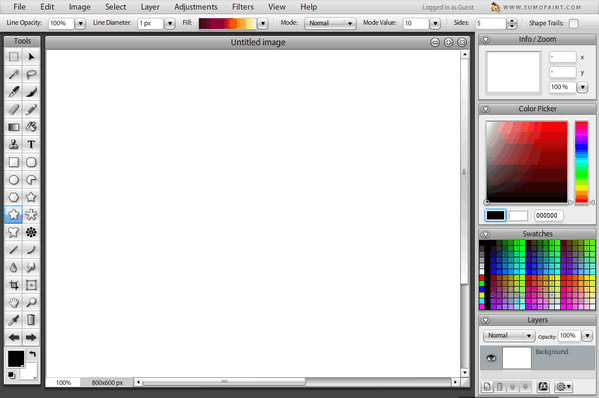Viewport: 599px width, 398px height.
Task: Select the outlined Star tool above the highlighted one
Action: [31, 197]
